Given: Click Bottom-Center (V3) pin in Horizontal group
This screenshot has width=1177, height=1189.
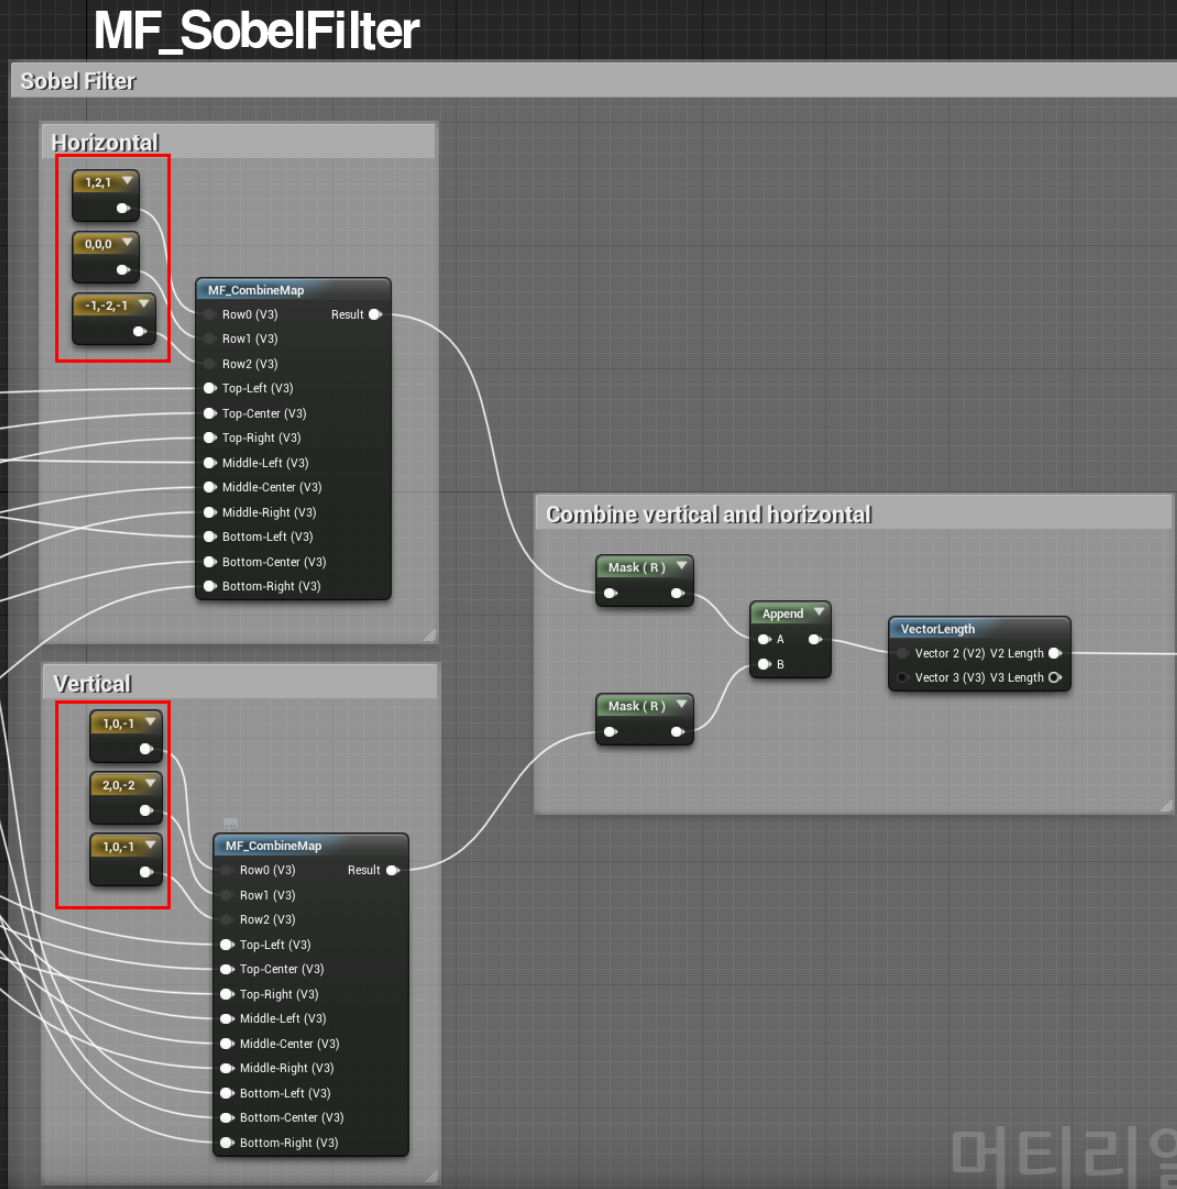Looking at the screenshot, I should click(x=210, y=561).
